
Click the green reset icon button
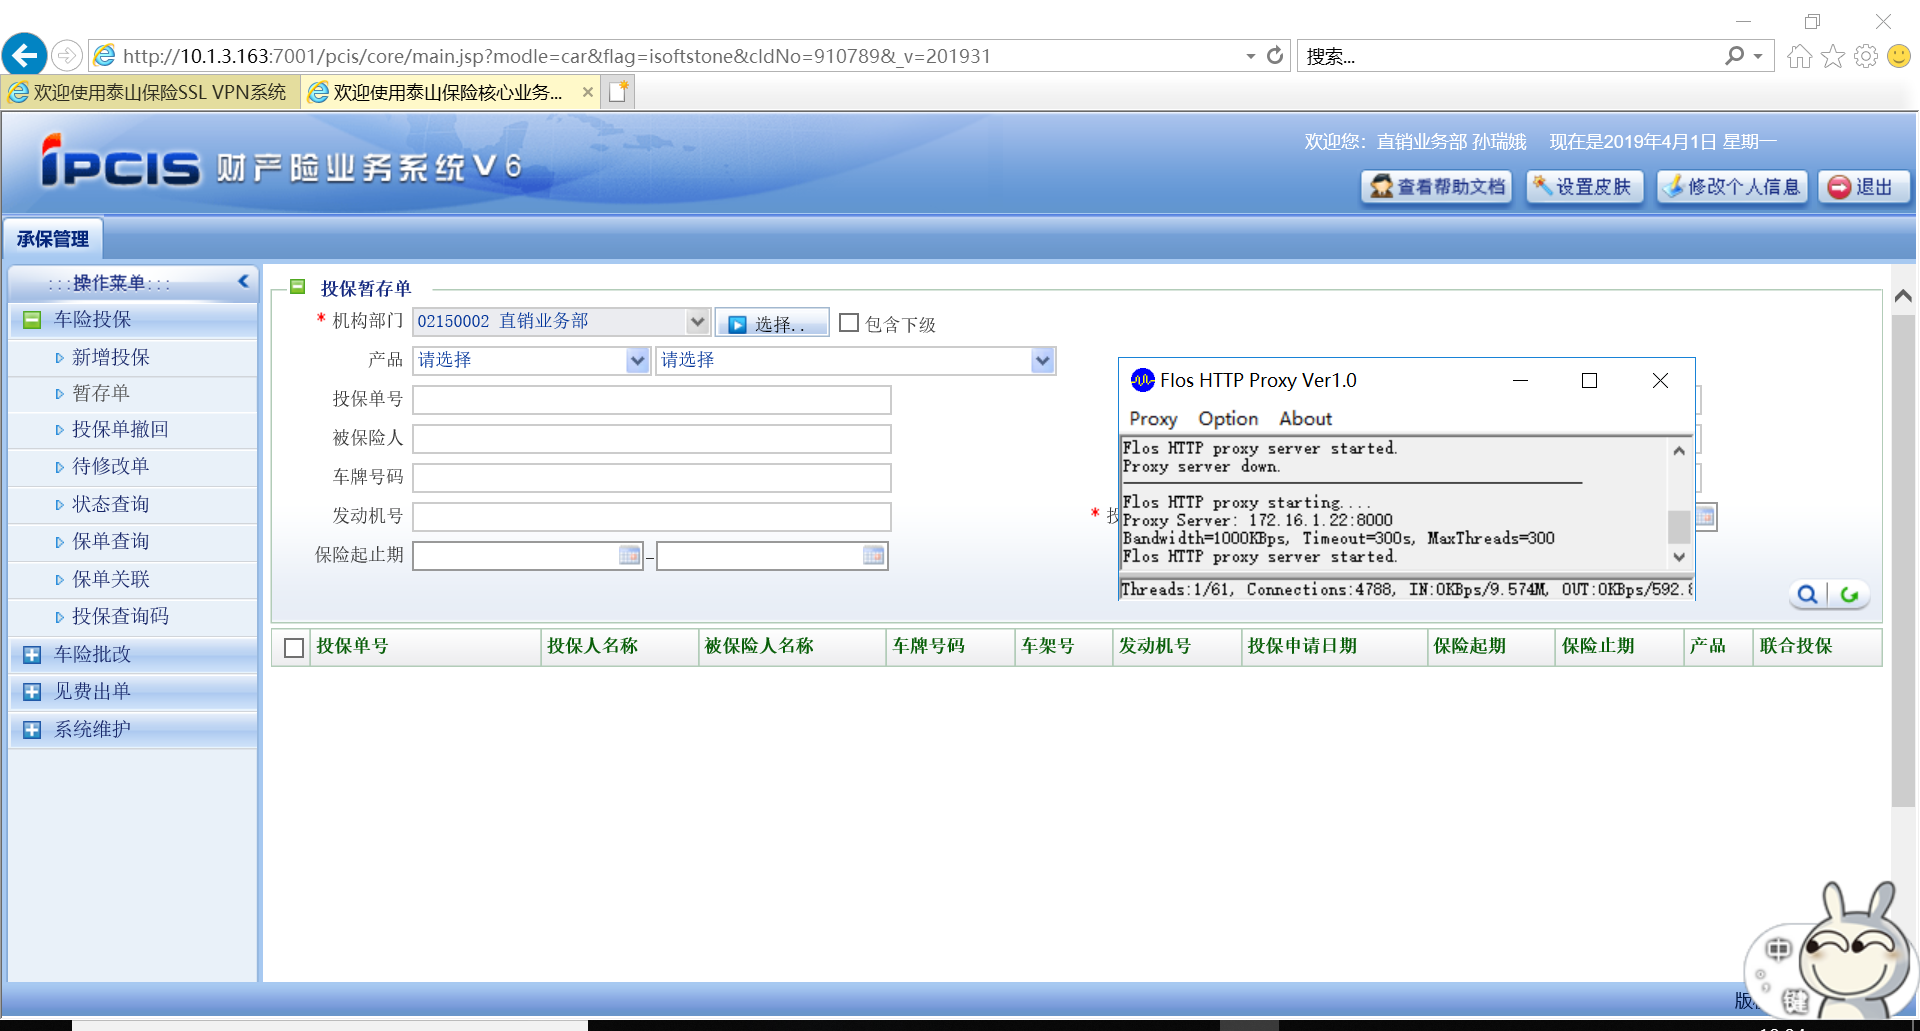point(1849,595)
